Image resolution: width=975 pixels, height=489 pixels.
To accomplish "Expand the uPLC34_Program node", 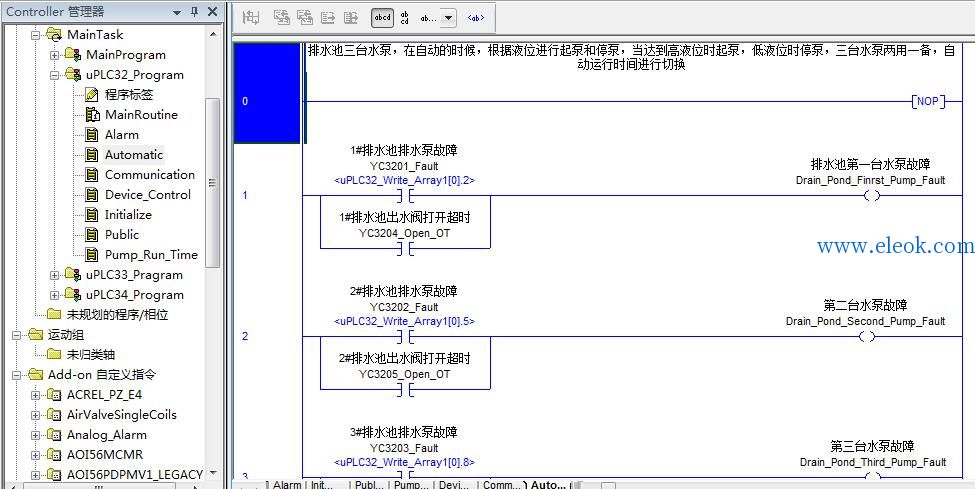I will (55, 295).
